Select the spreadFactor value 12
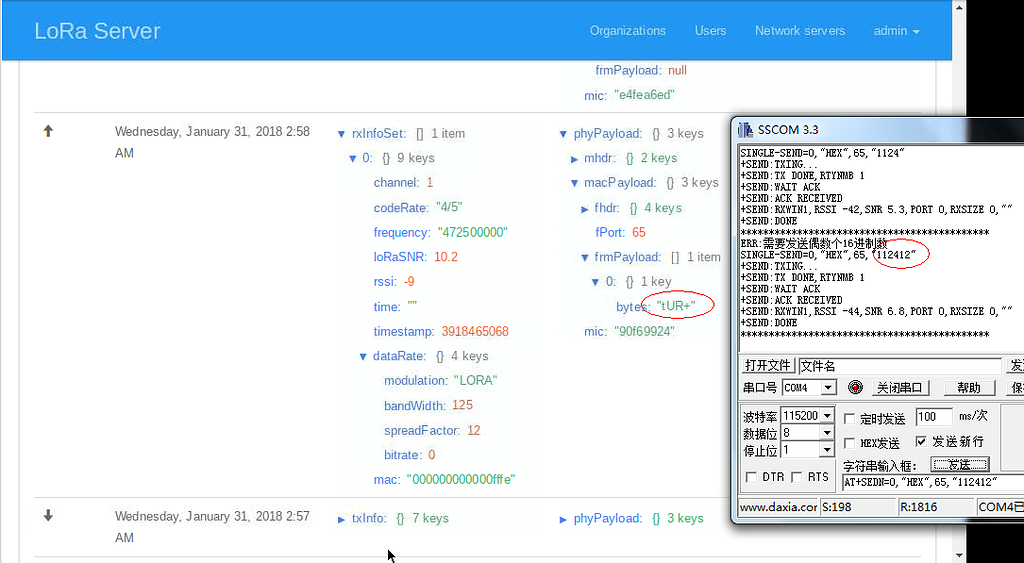 click(x=473, y=431)
